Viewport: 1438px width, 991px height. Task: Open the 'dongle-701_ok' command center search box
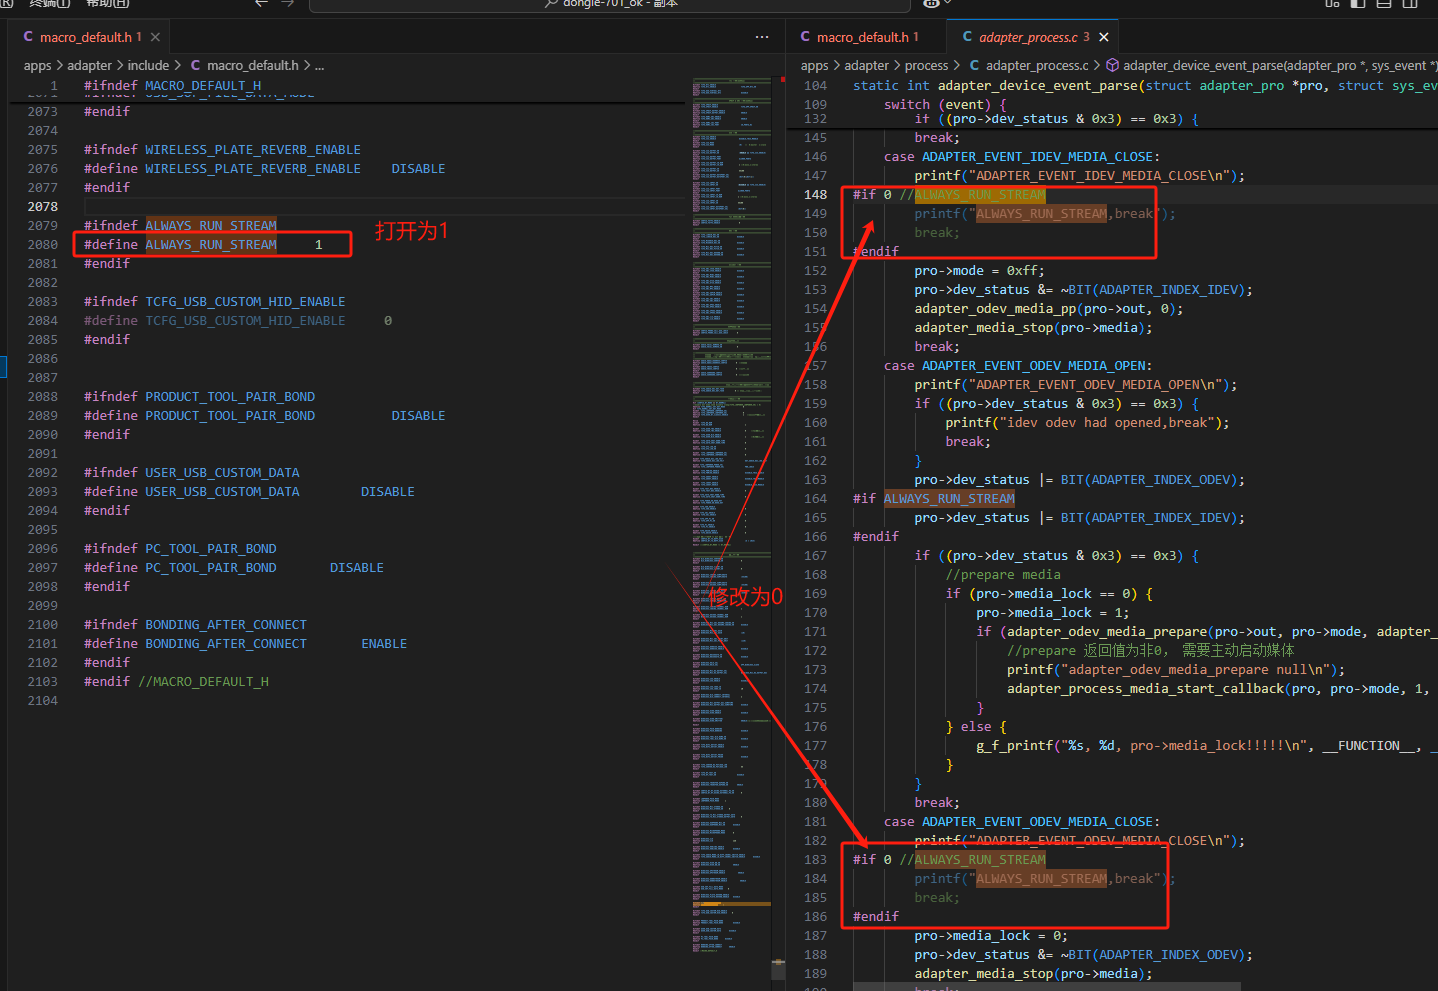click(610, 4)
